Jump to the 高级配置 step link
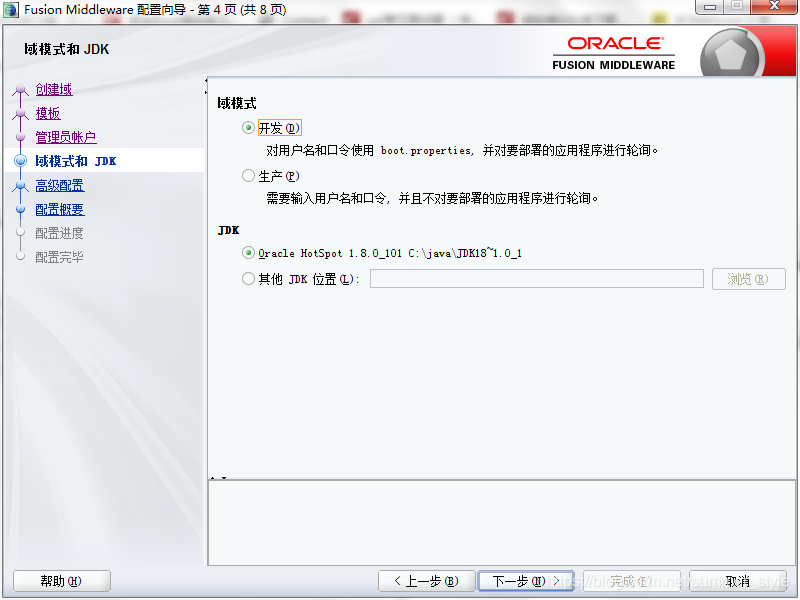800x600 pixels. (60, 185)
